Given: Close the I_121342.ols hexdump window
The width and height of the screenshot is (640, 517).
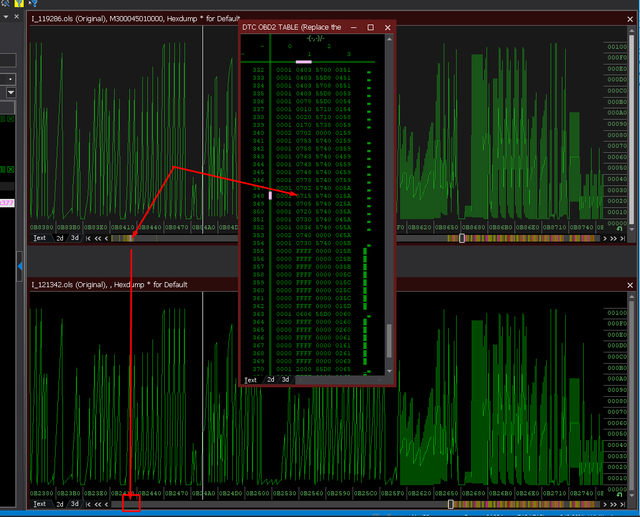Looking at the screenshot, I should pyautogui.click(x=630, y=285).
